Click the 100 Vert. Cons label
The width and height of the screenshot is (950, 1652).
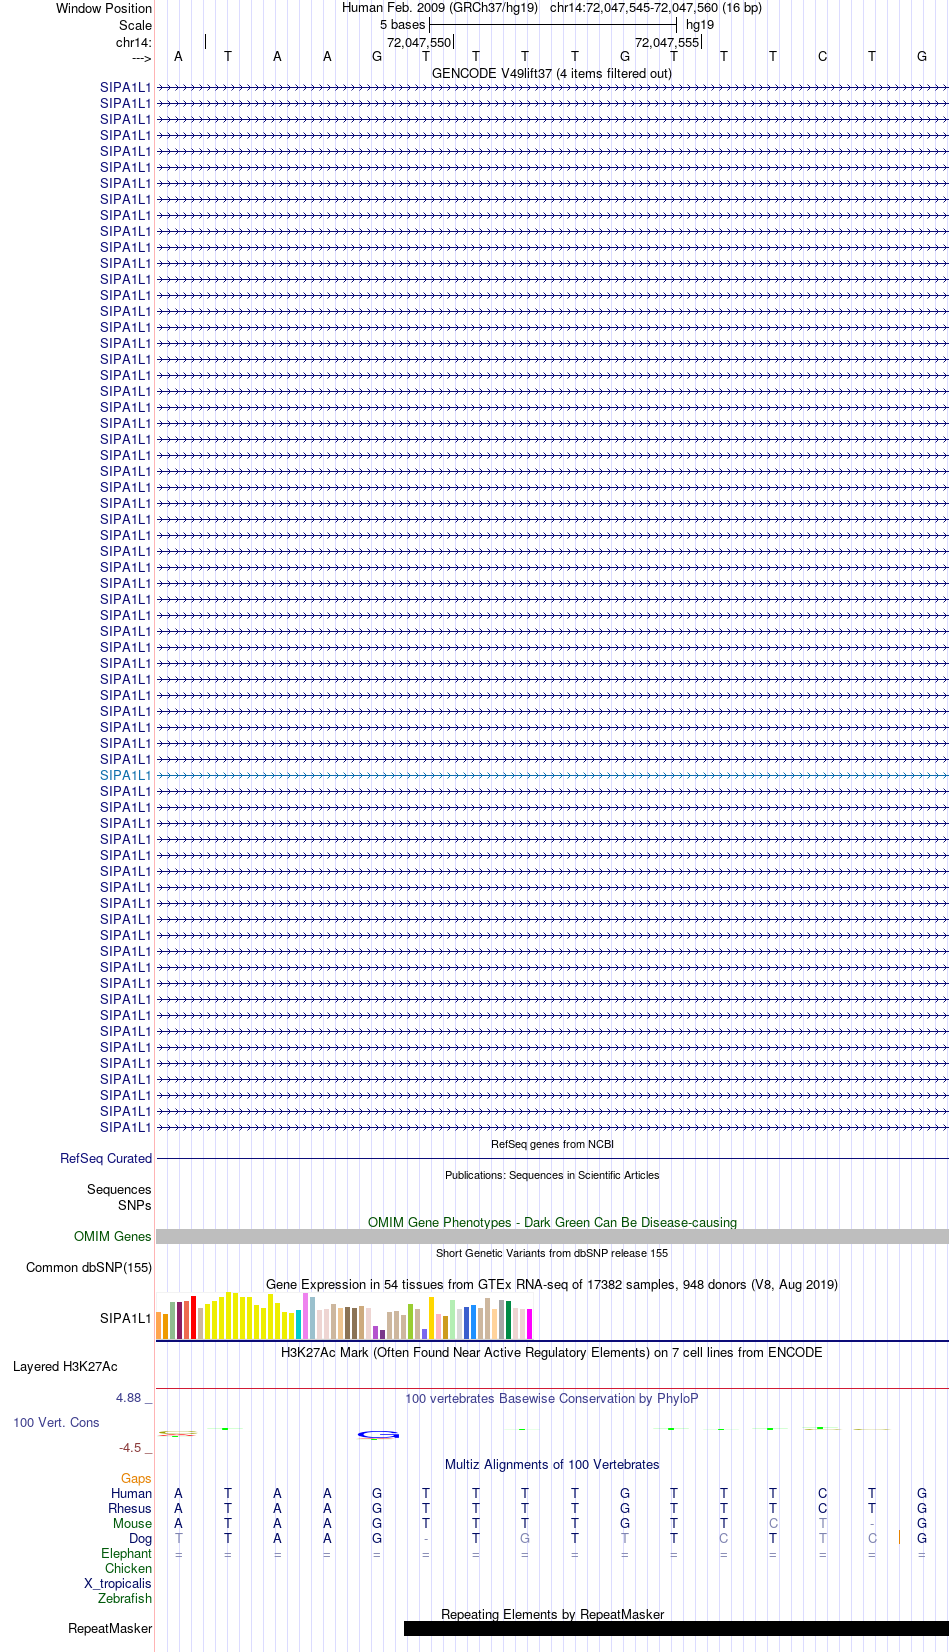point(56,1422)
